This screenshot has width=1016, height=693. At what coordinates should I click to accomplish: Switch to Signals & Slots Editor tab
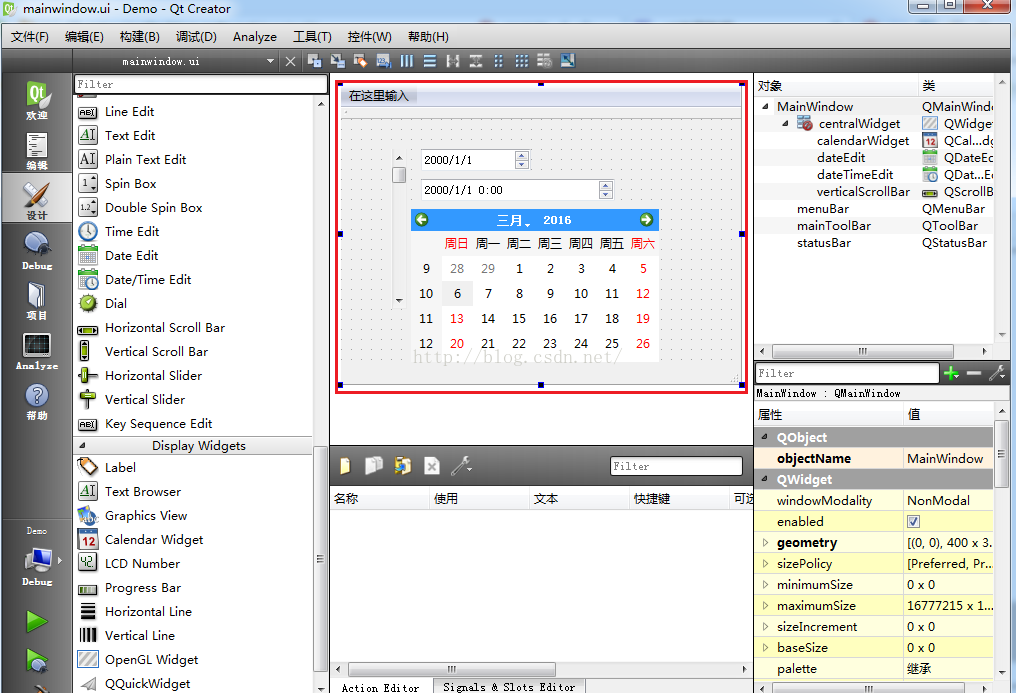[509, 687]
